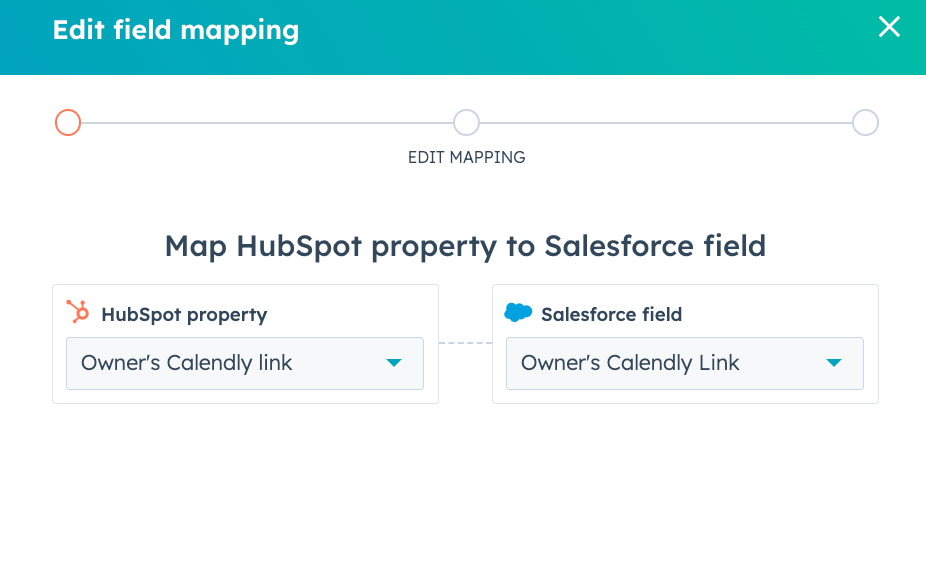
Task: Click the "HubSpot property" label text
Action: 184,314
